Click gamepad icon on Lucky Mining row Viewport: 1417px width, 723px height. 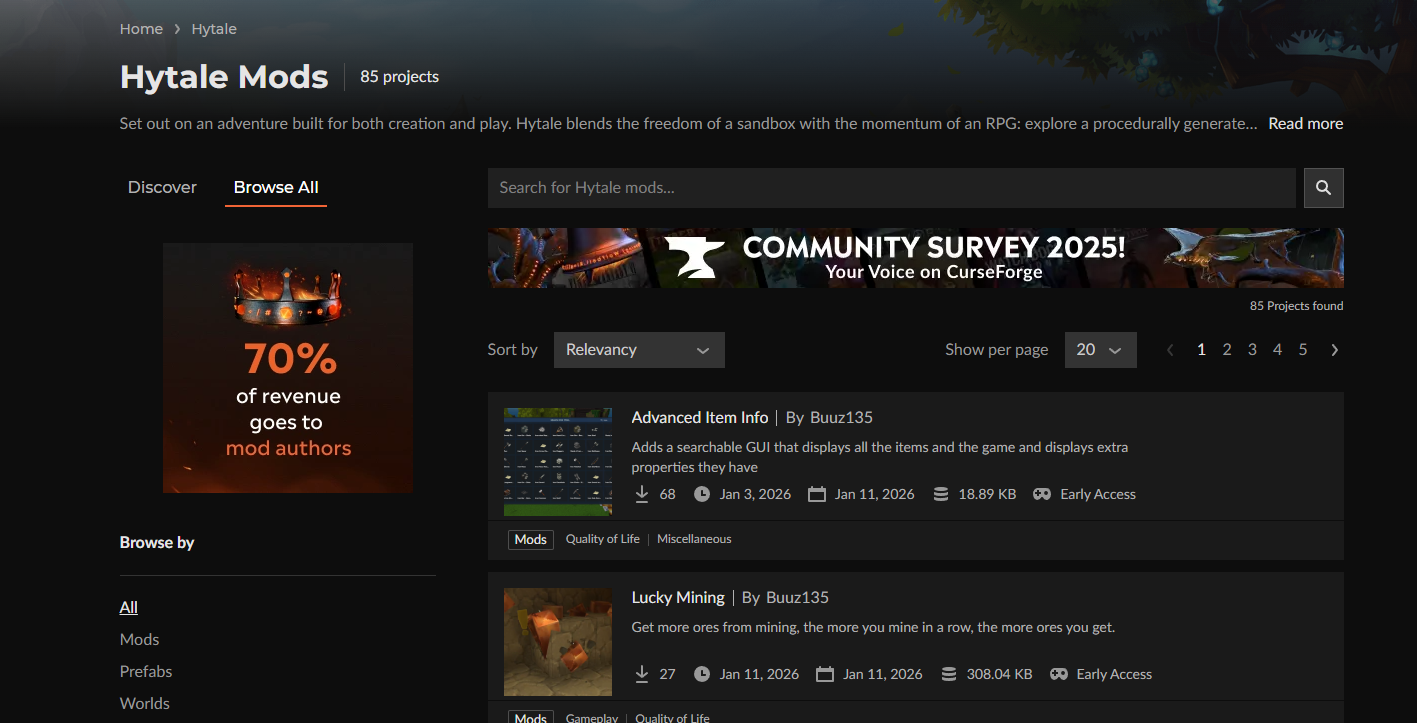pyautogui.click(x=1058, y=674)
